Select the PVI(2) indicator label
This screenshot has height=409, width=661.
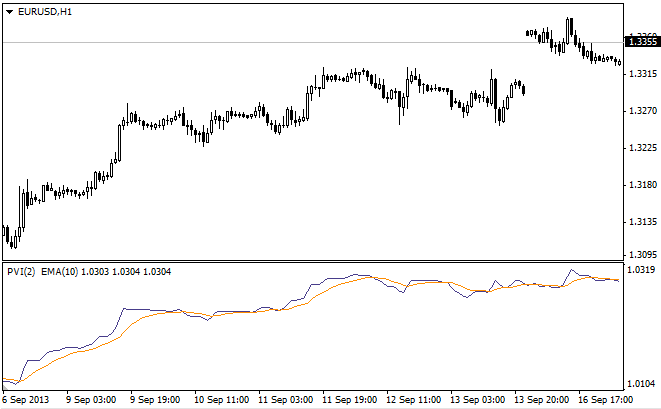tap(20, 272)
